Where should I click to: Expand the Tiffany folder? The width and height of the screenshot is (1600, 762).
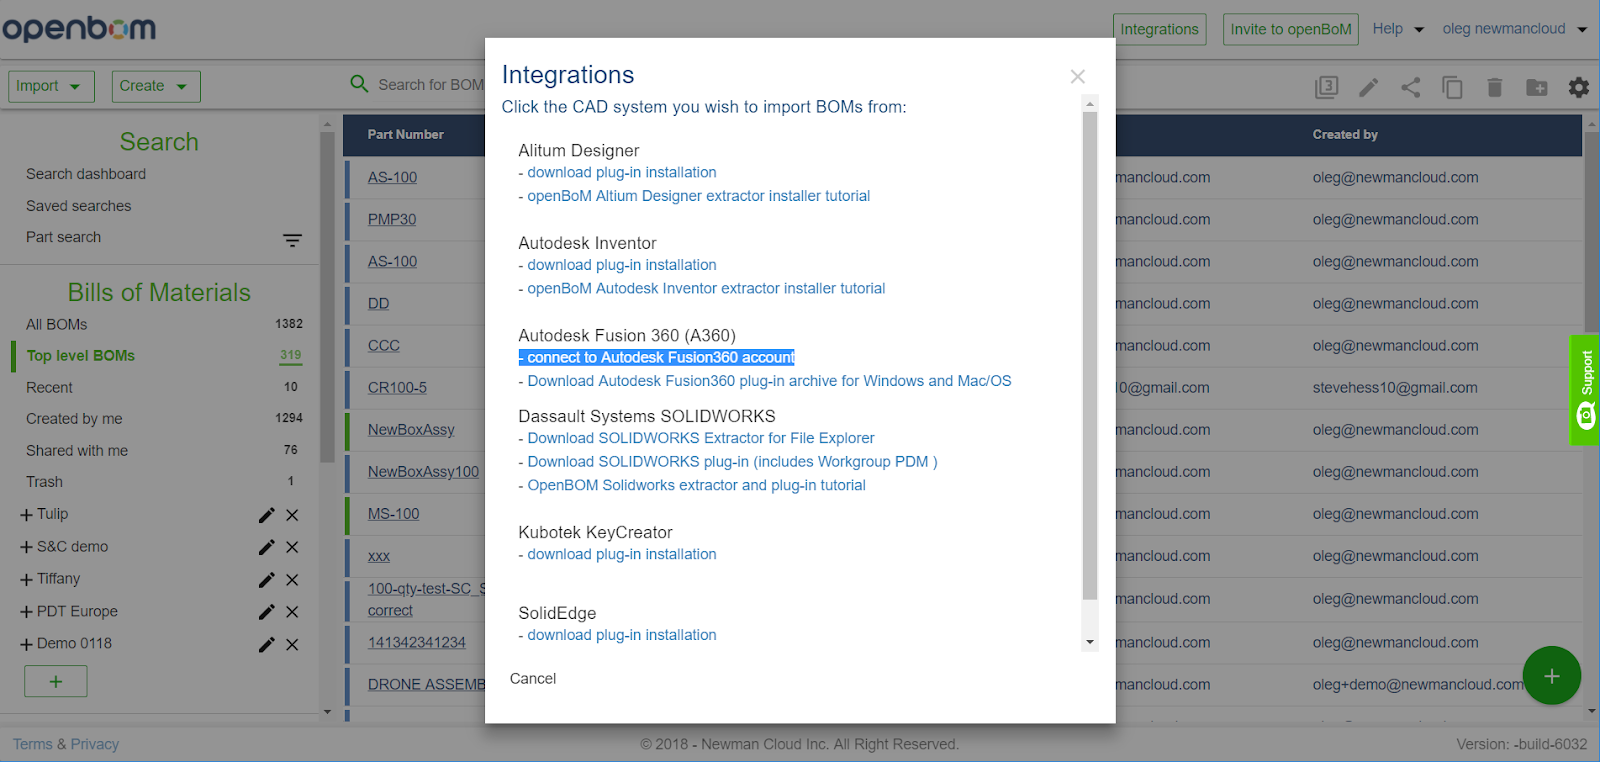click(26, 580)
